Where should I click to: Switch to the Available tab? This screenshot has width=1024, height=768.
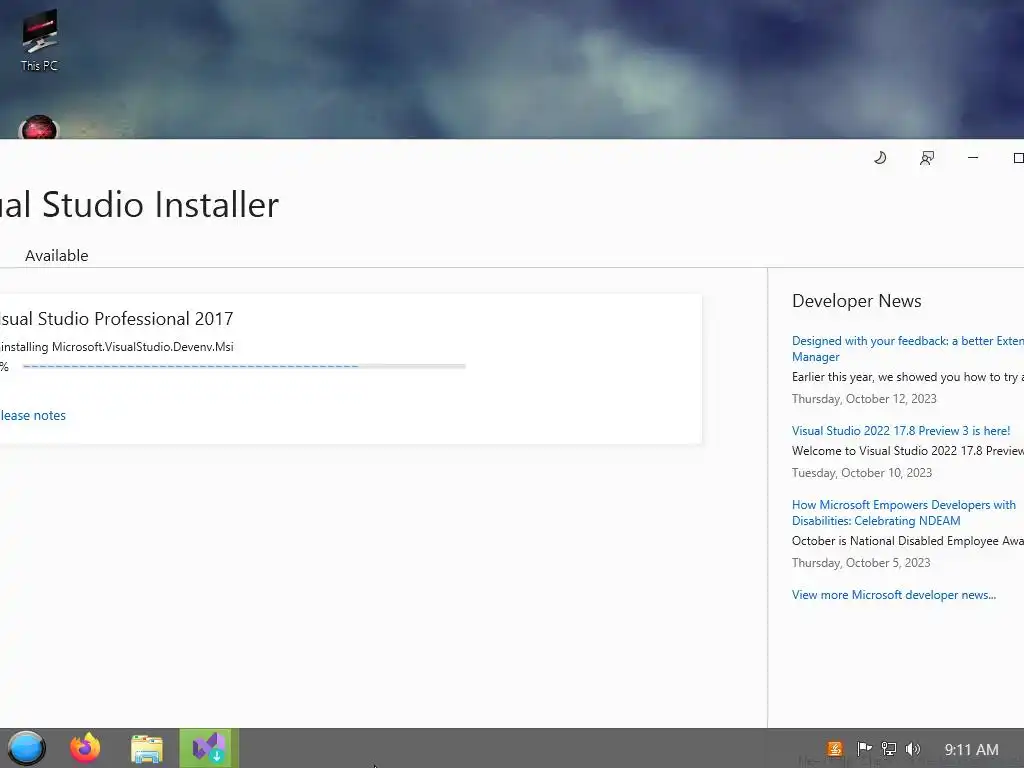coord(56,255)
